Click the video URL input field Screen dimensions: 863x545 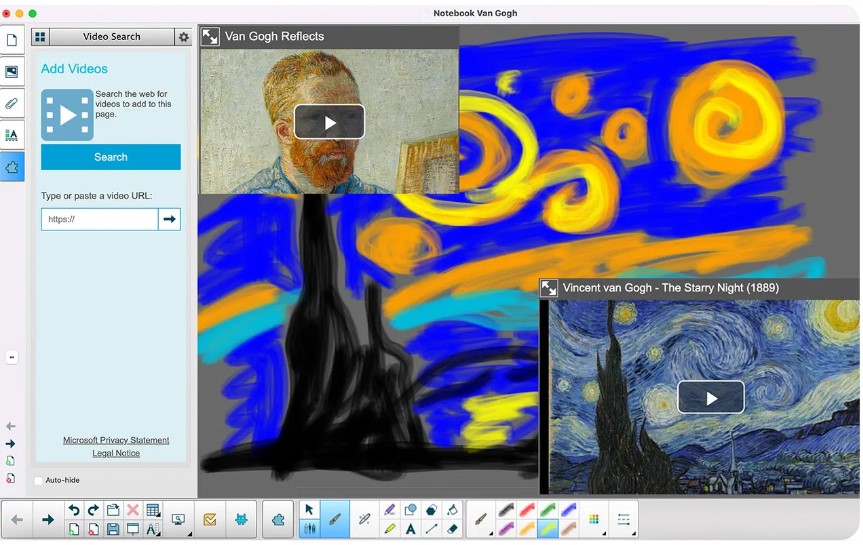100,219
